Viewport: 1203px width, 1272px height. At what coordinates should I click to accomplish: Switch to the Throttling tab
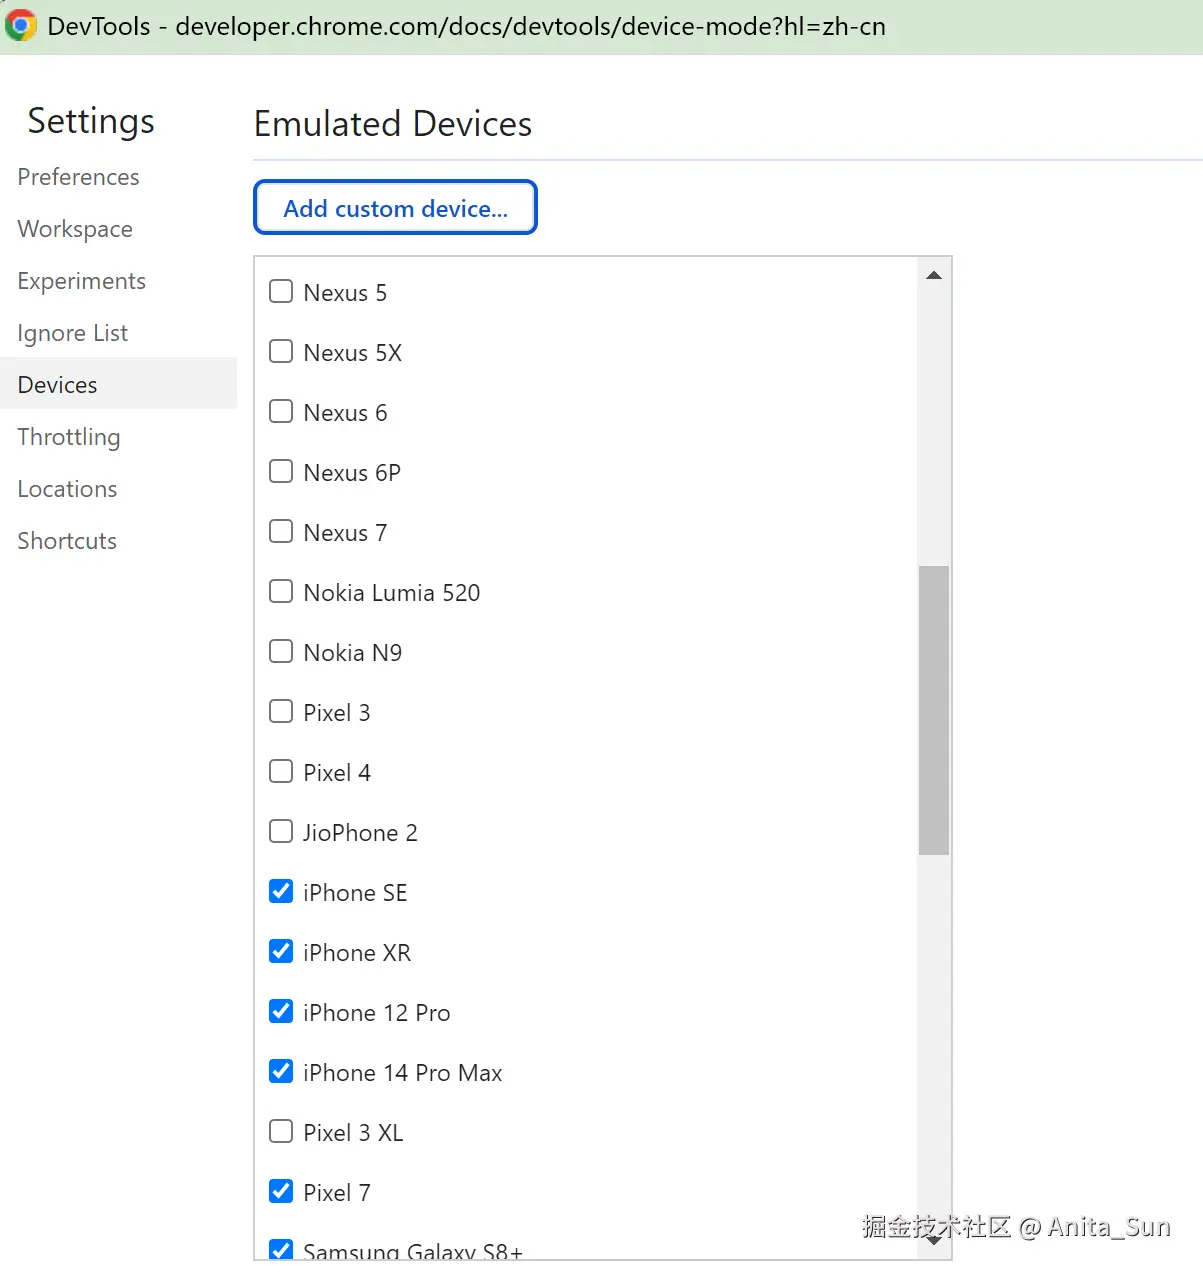[69, 437]
